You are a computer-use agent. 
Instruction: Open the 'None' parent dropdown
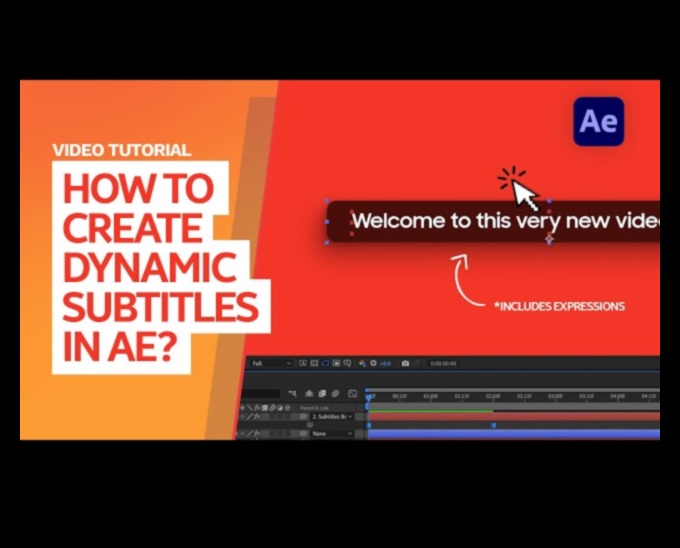coord(332,434)
